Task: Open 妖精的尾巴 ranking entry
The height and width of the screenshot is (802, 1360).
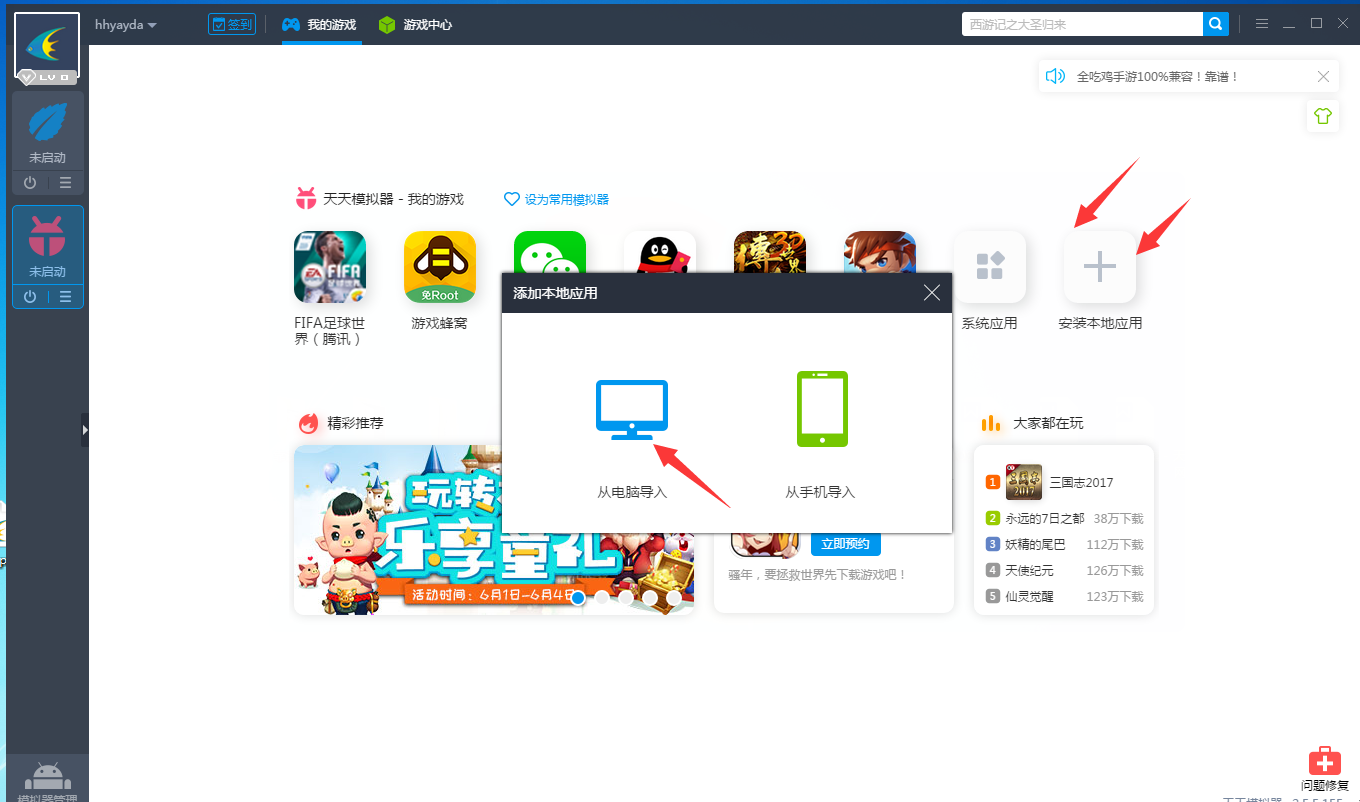Action: (x=1064, y=544)
